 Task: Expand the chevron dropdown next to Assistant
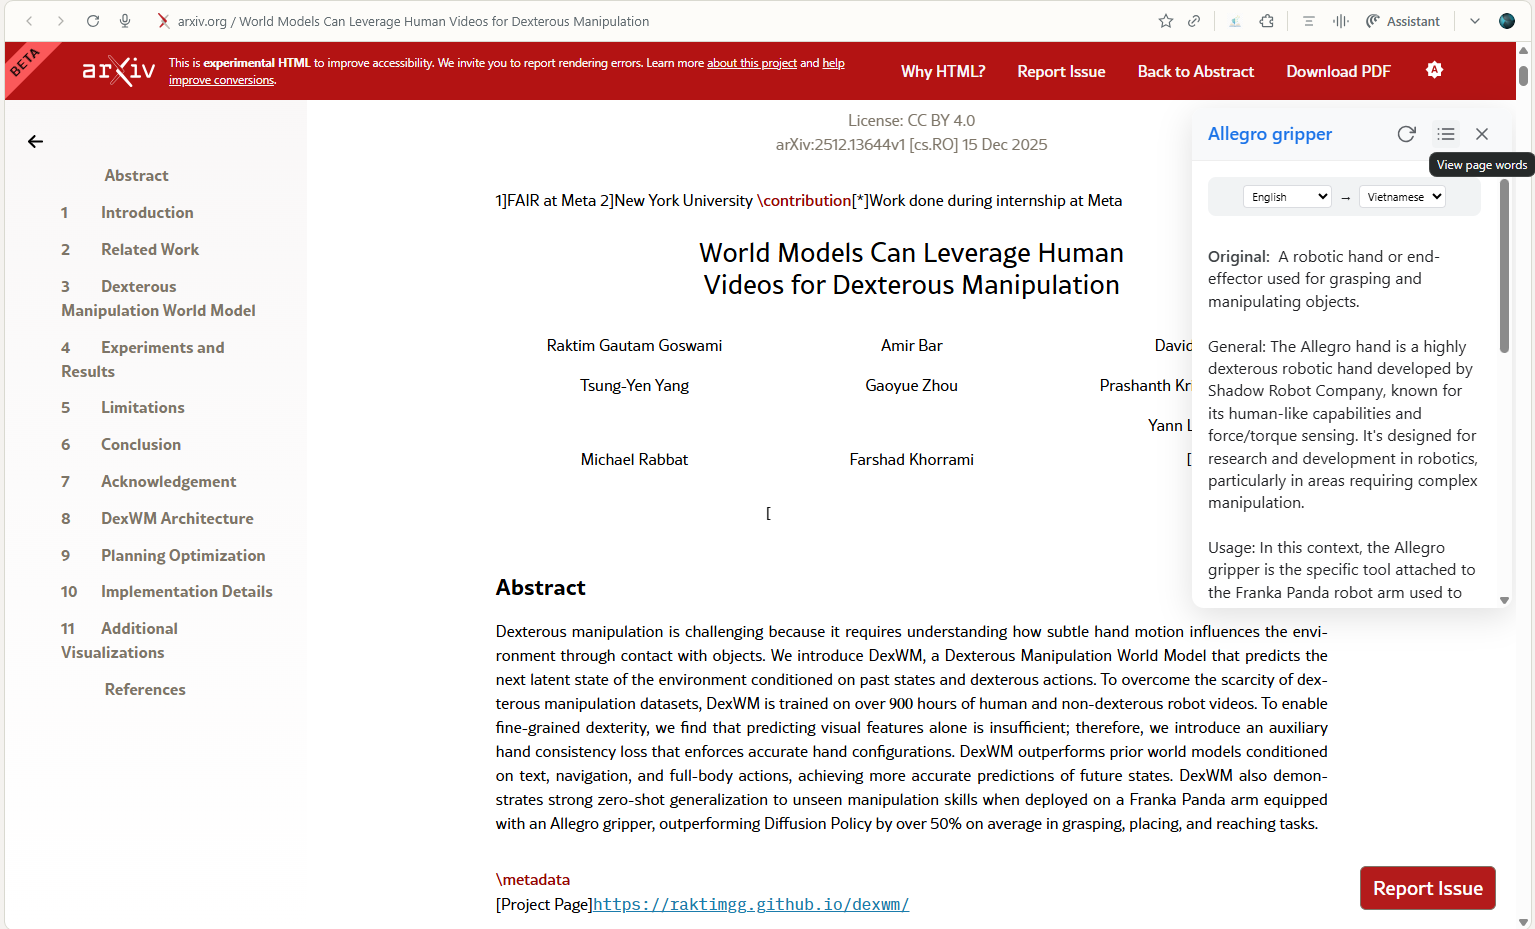pyautogui.click(x=1475, y=21)
